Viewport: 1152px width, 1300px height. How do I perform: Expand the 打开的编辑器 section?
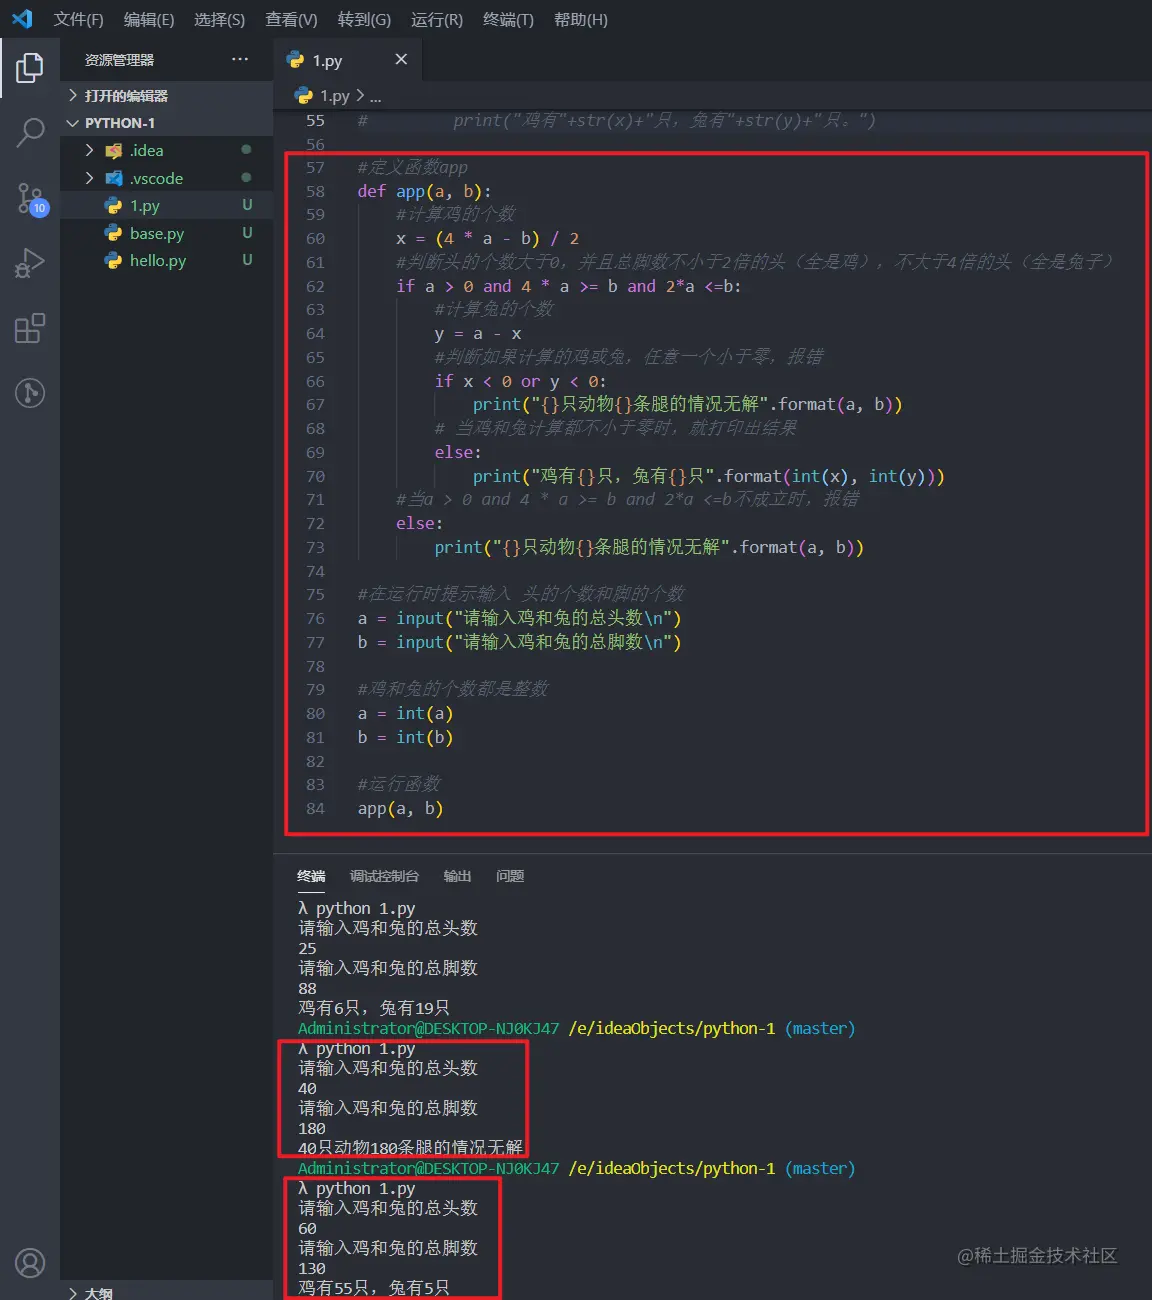coord(166,95)
